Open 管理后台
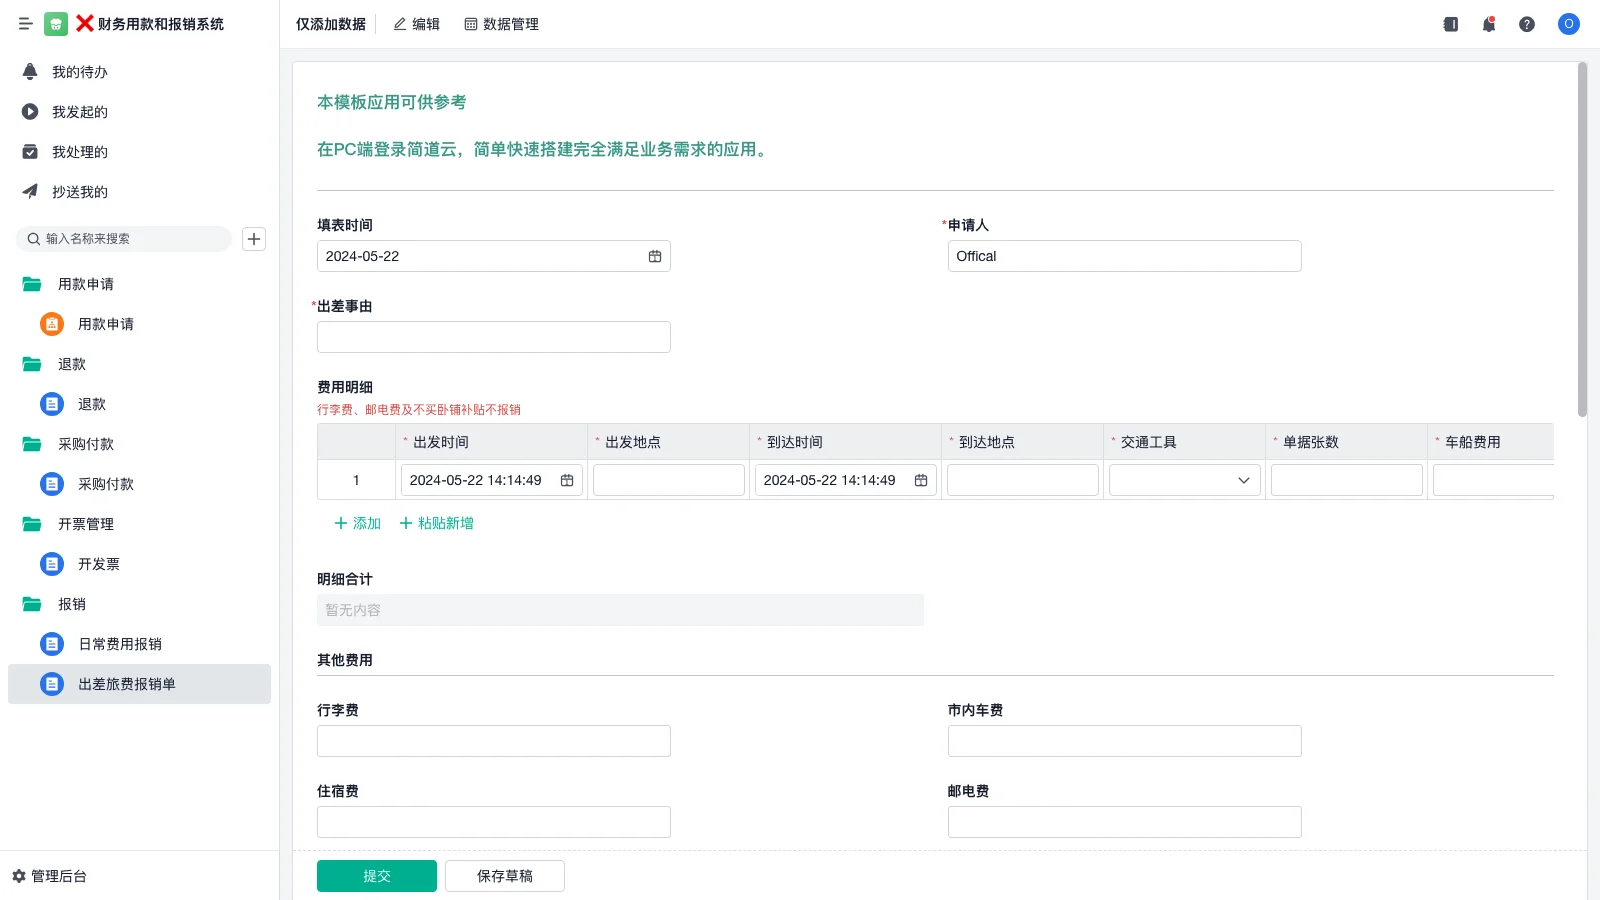 click(49, 876)
